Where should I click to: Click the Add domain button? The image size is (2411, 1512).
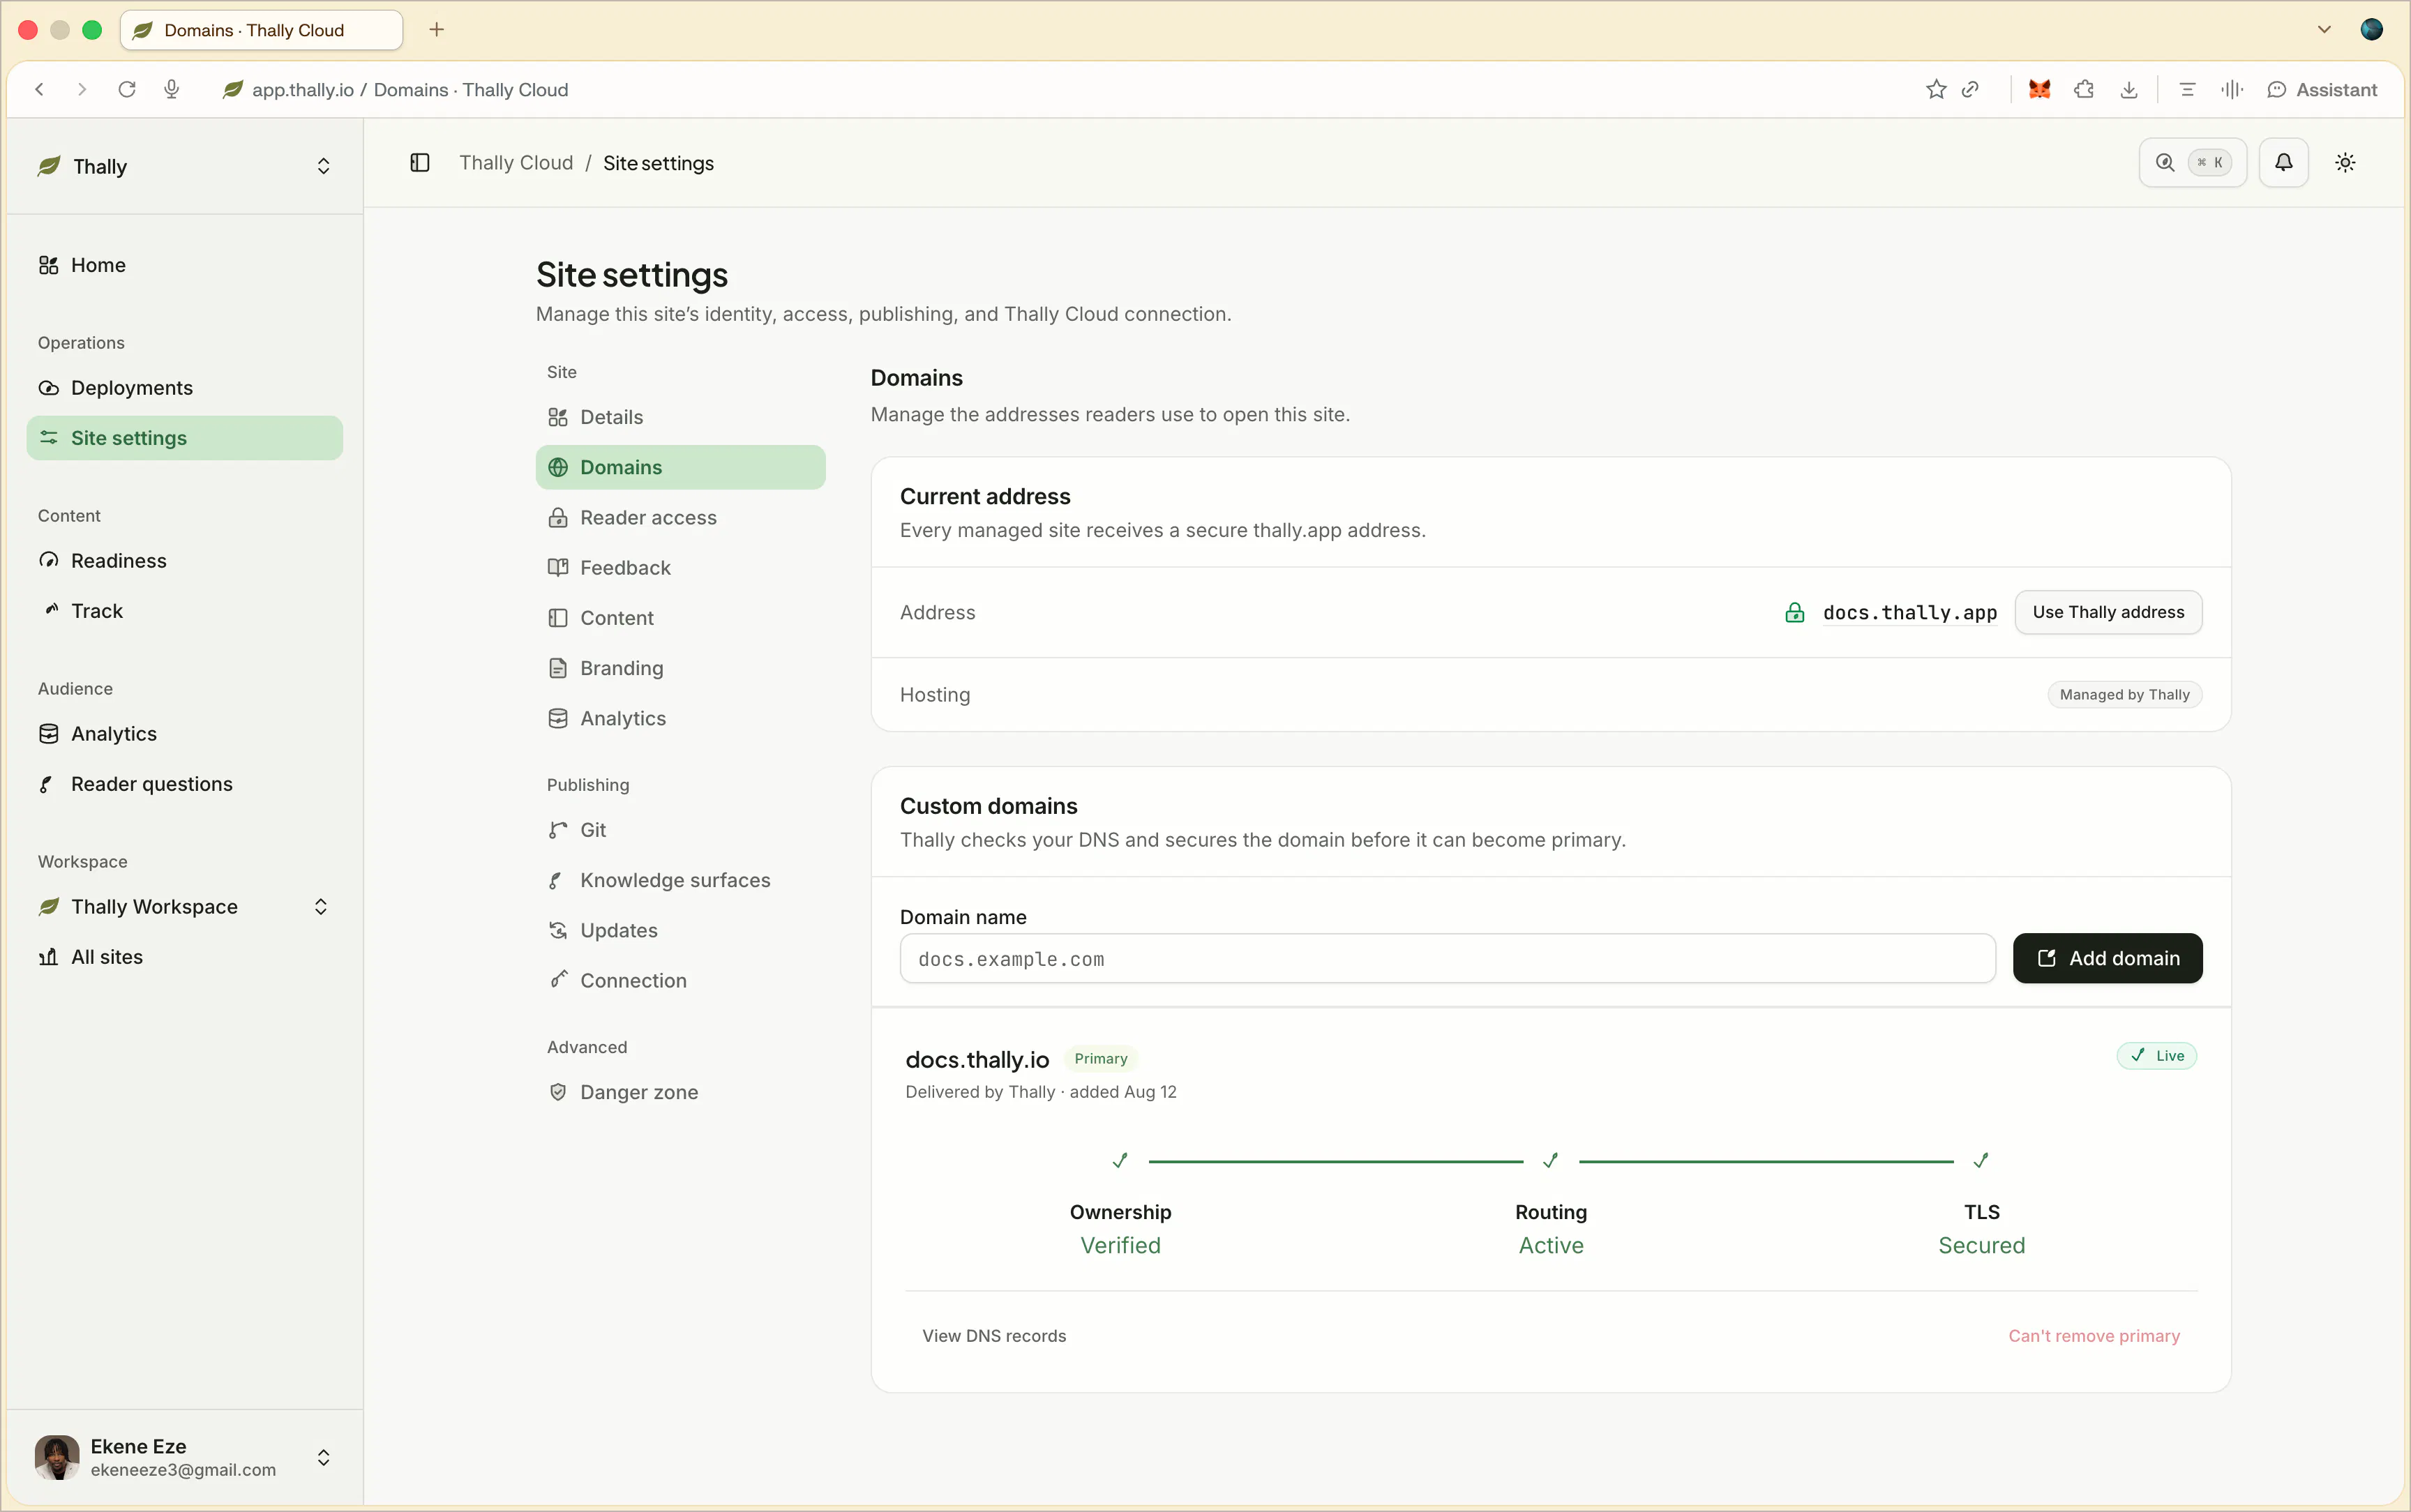point(2107,959)
